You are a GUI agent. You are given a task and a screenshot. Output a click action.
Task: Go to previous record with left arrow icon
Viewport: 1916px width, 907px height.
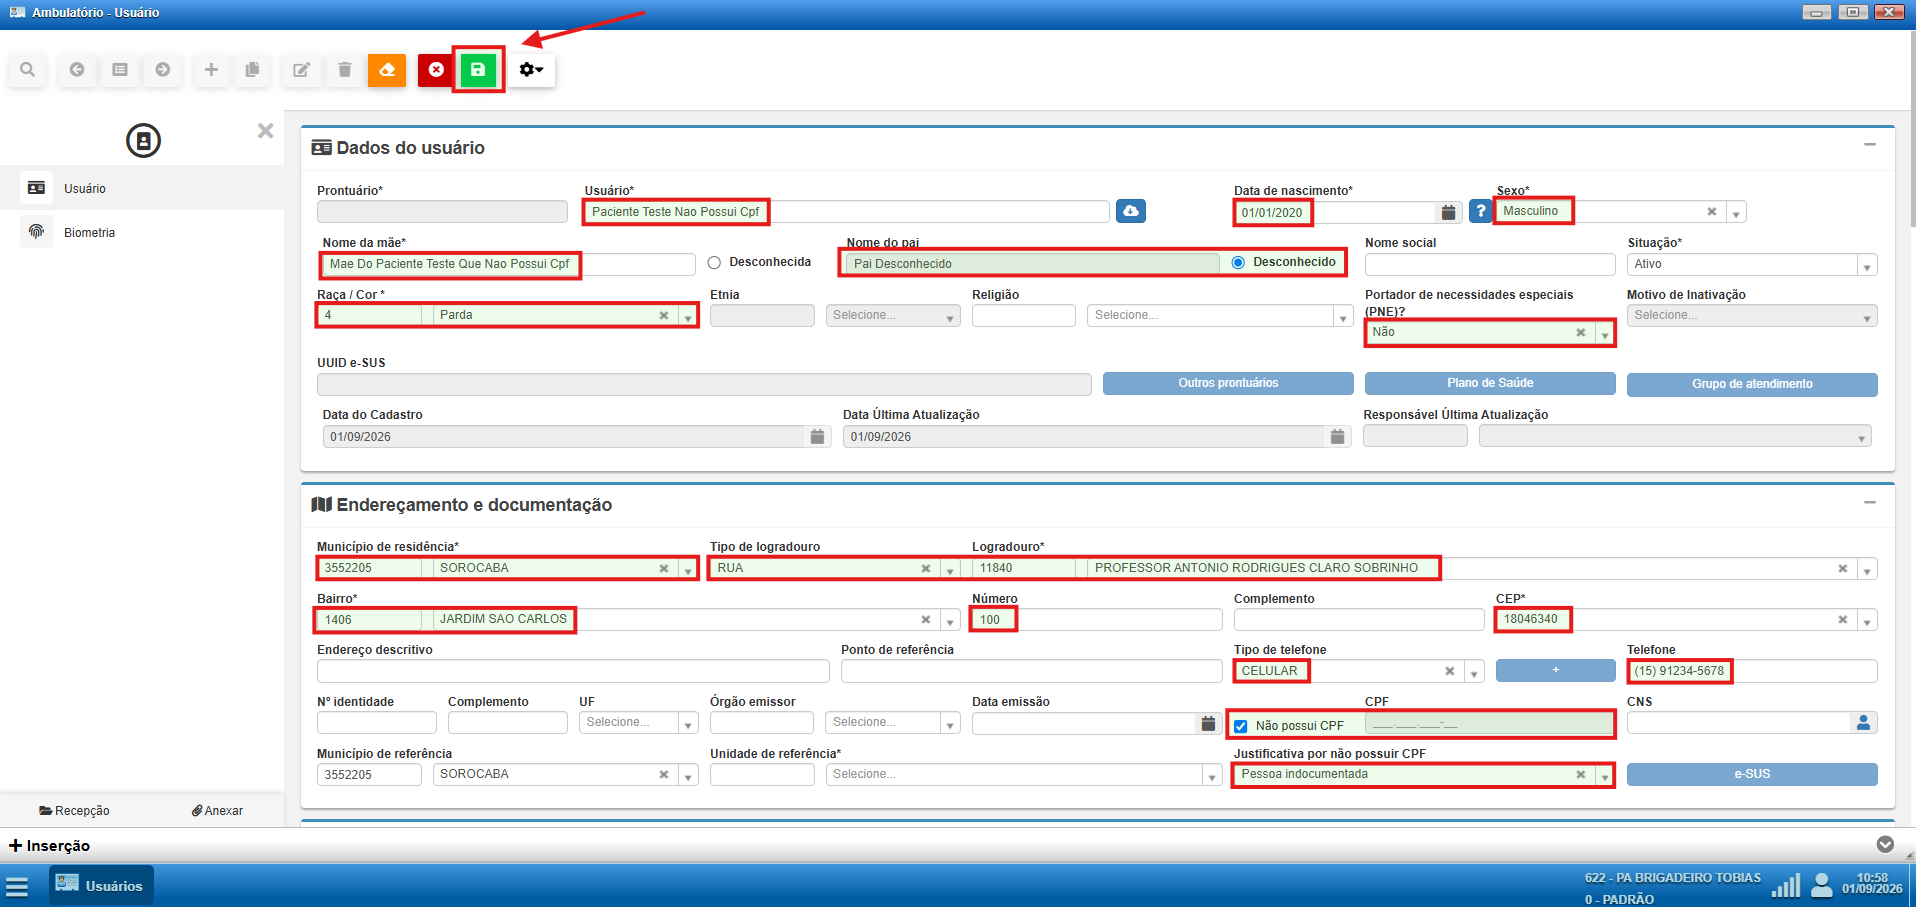point(77,70)
